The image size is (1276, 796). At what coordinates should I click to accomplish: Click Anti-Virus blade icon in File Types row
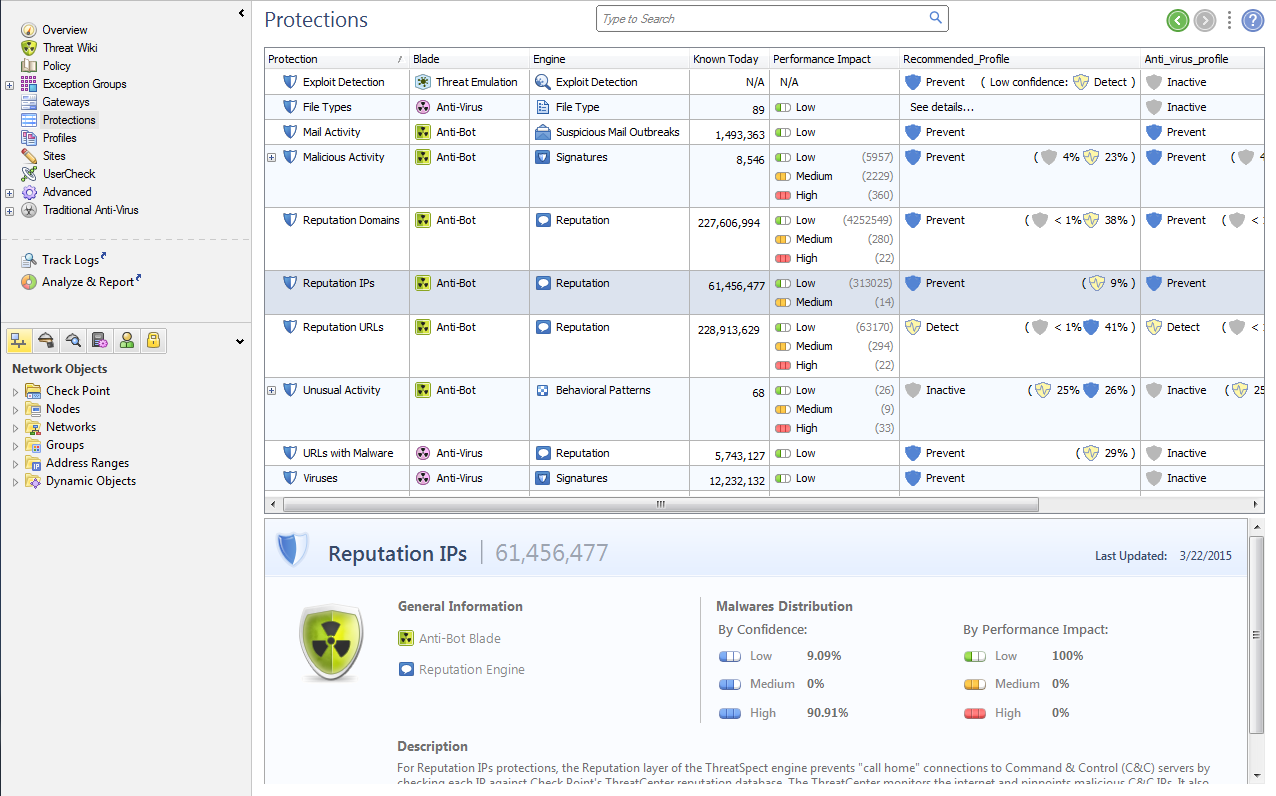point(423,107)
